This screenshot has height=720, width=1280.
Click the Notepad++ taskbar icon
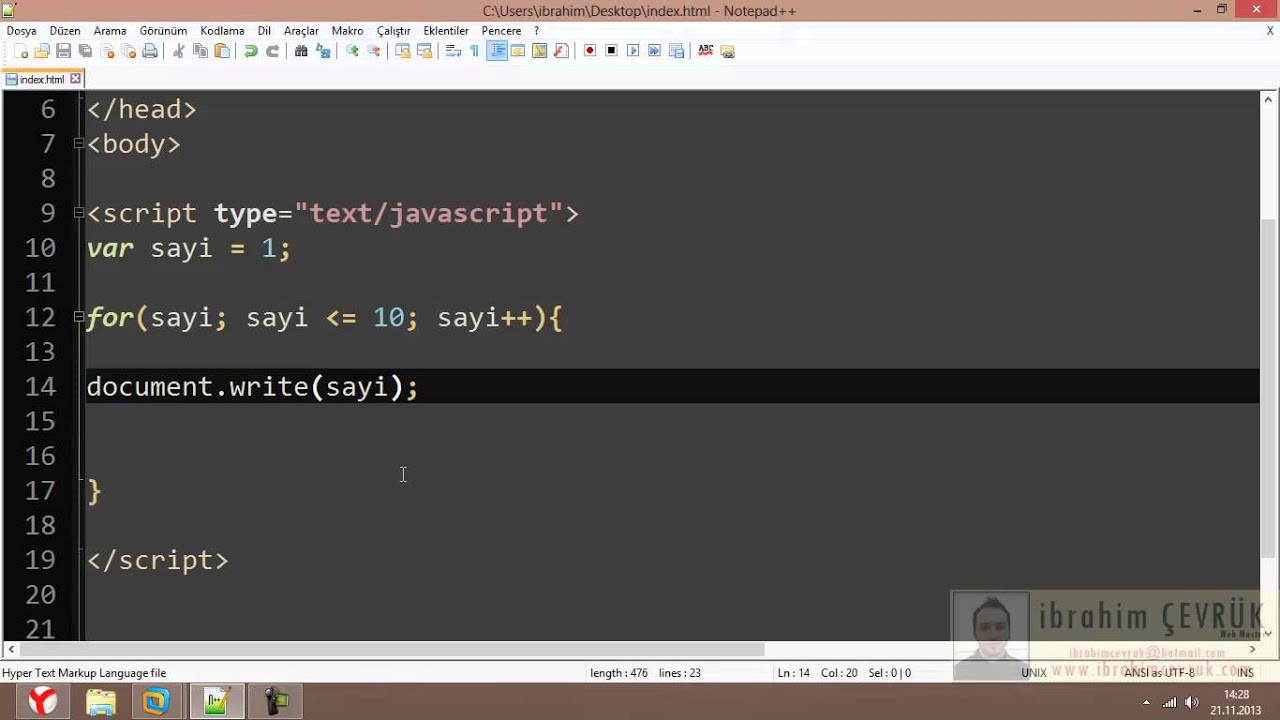point(217,701)
